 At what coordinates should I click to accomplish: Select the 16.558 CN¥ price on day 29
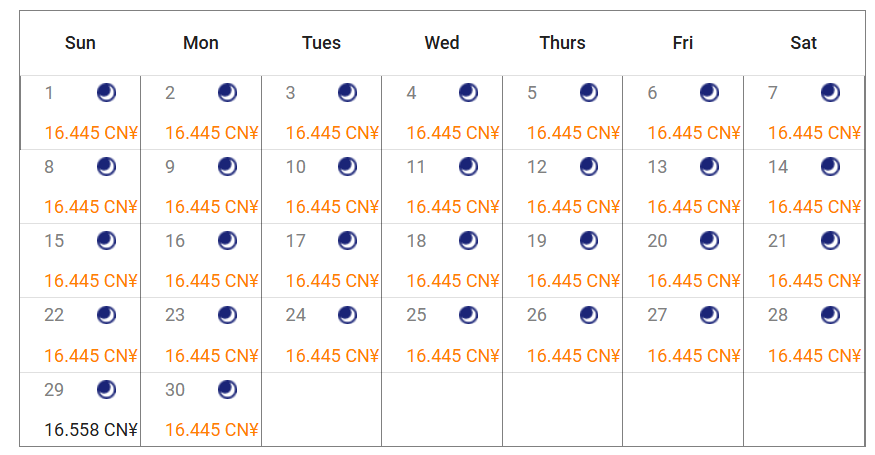(x=91, y=430)
